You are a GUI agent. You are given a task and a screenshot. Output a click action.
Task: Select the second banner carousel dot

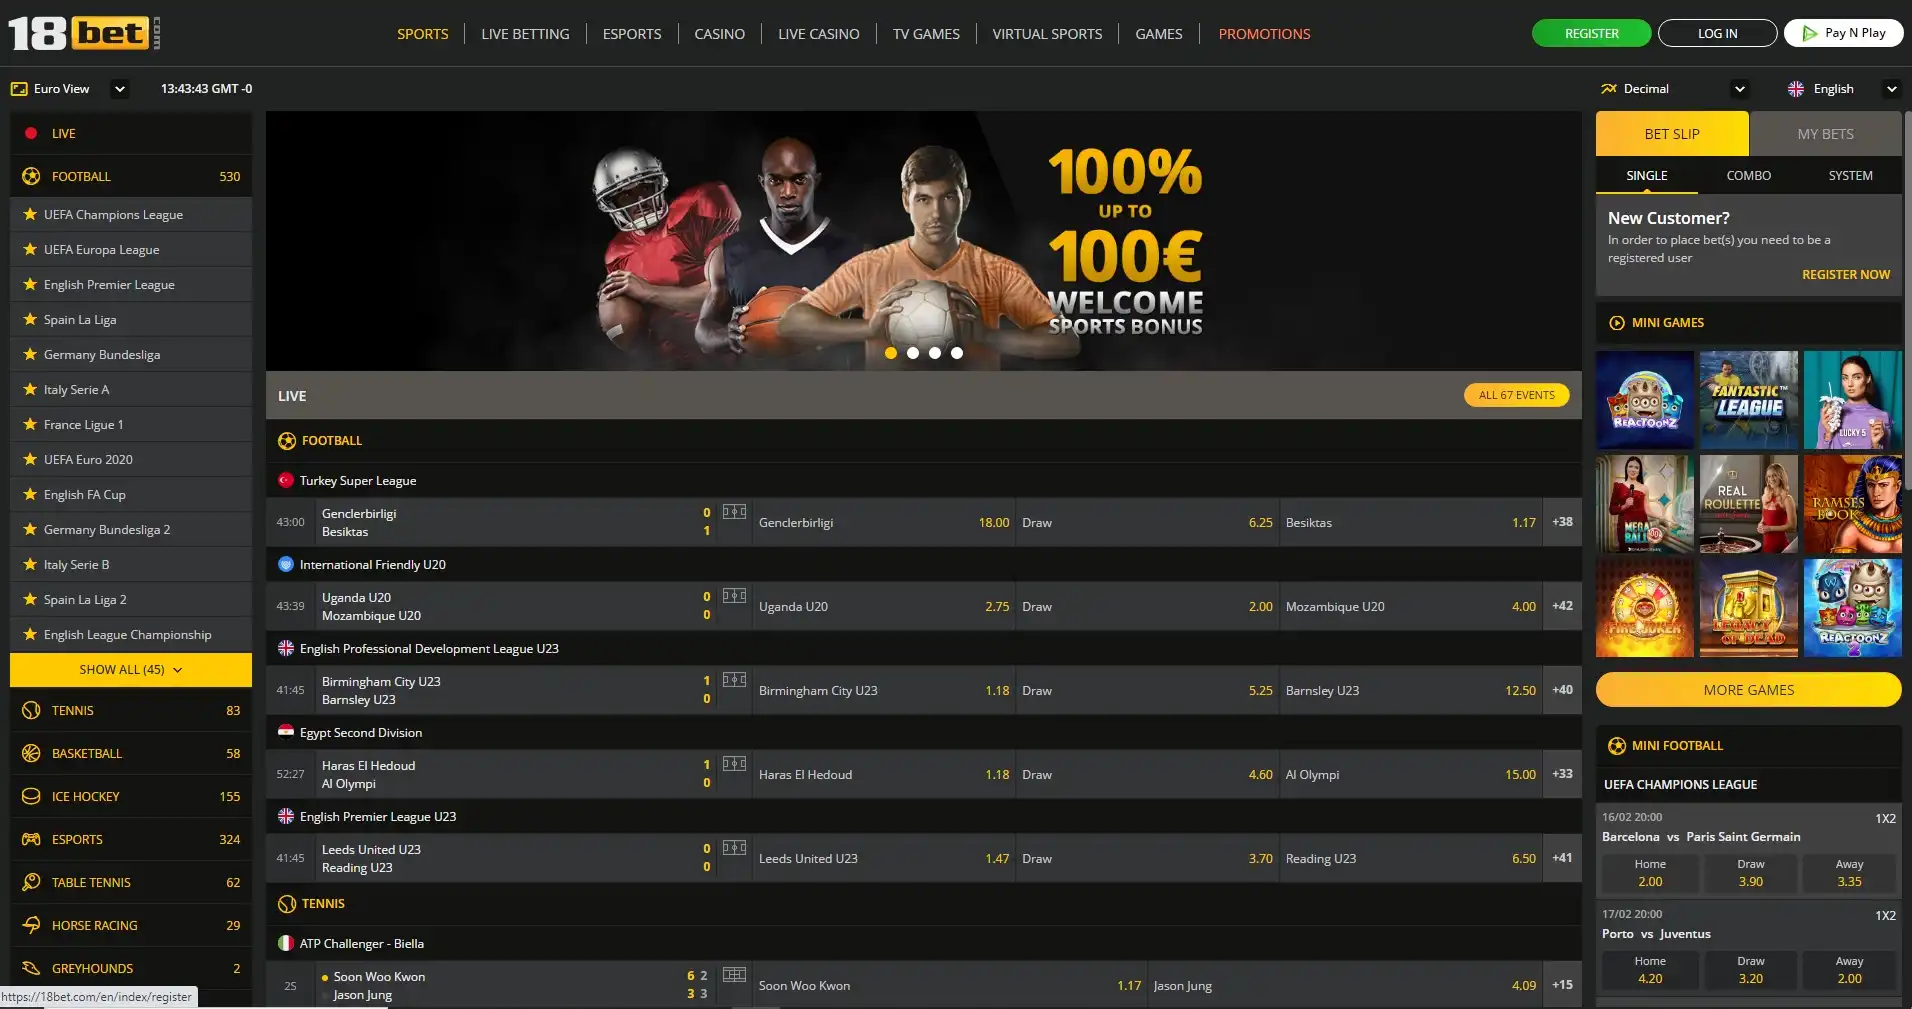point(912,352)
